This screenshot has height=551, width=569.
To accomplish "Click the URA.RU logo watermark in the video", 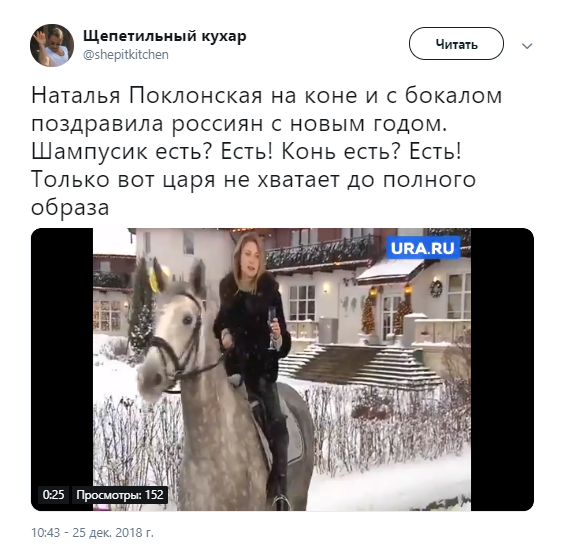I will point(423,248).
